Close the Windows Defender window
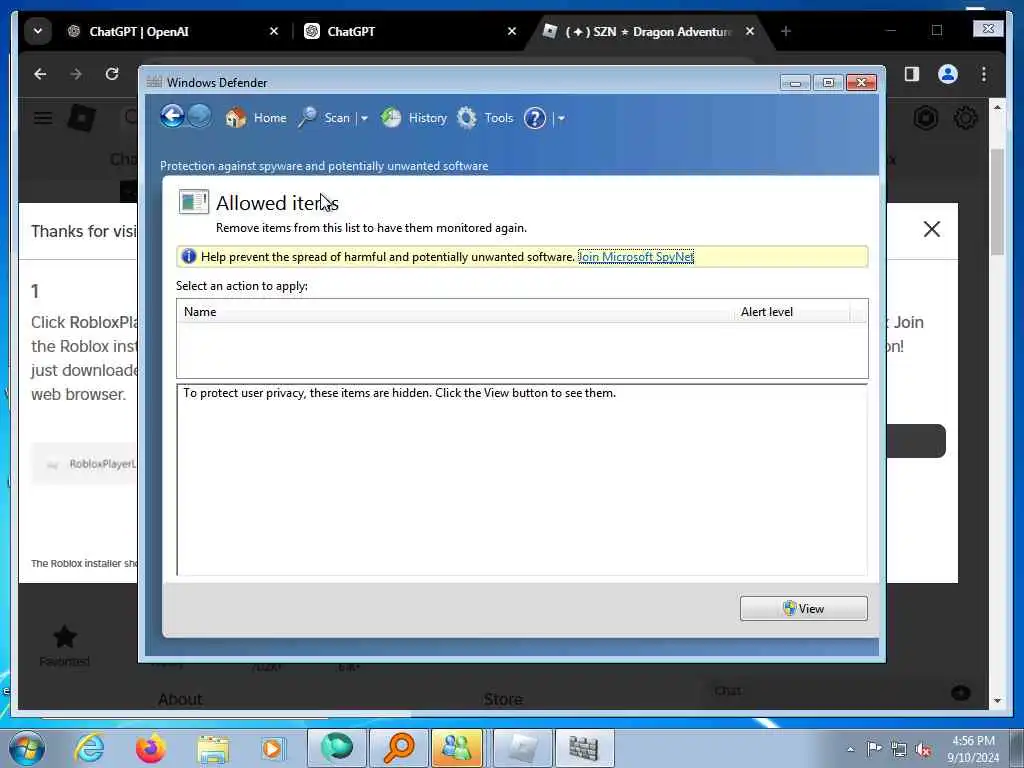Image resolution: width=1024 pixels, height=768 pixels. pyautogui.click(x=861, y=82)
